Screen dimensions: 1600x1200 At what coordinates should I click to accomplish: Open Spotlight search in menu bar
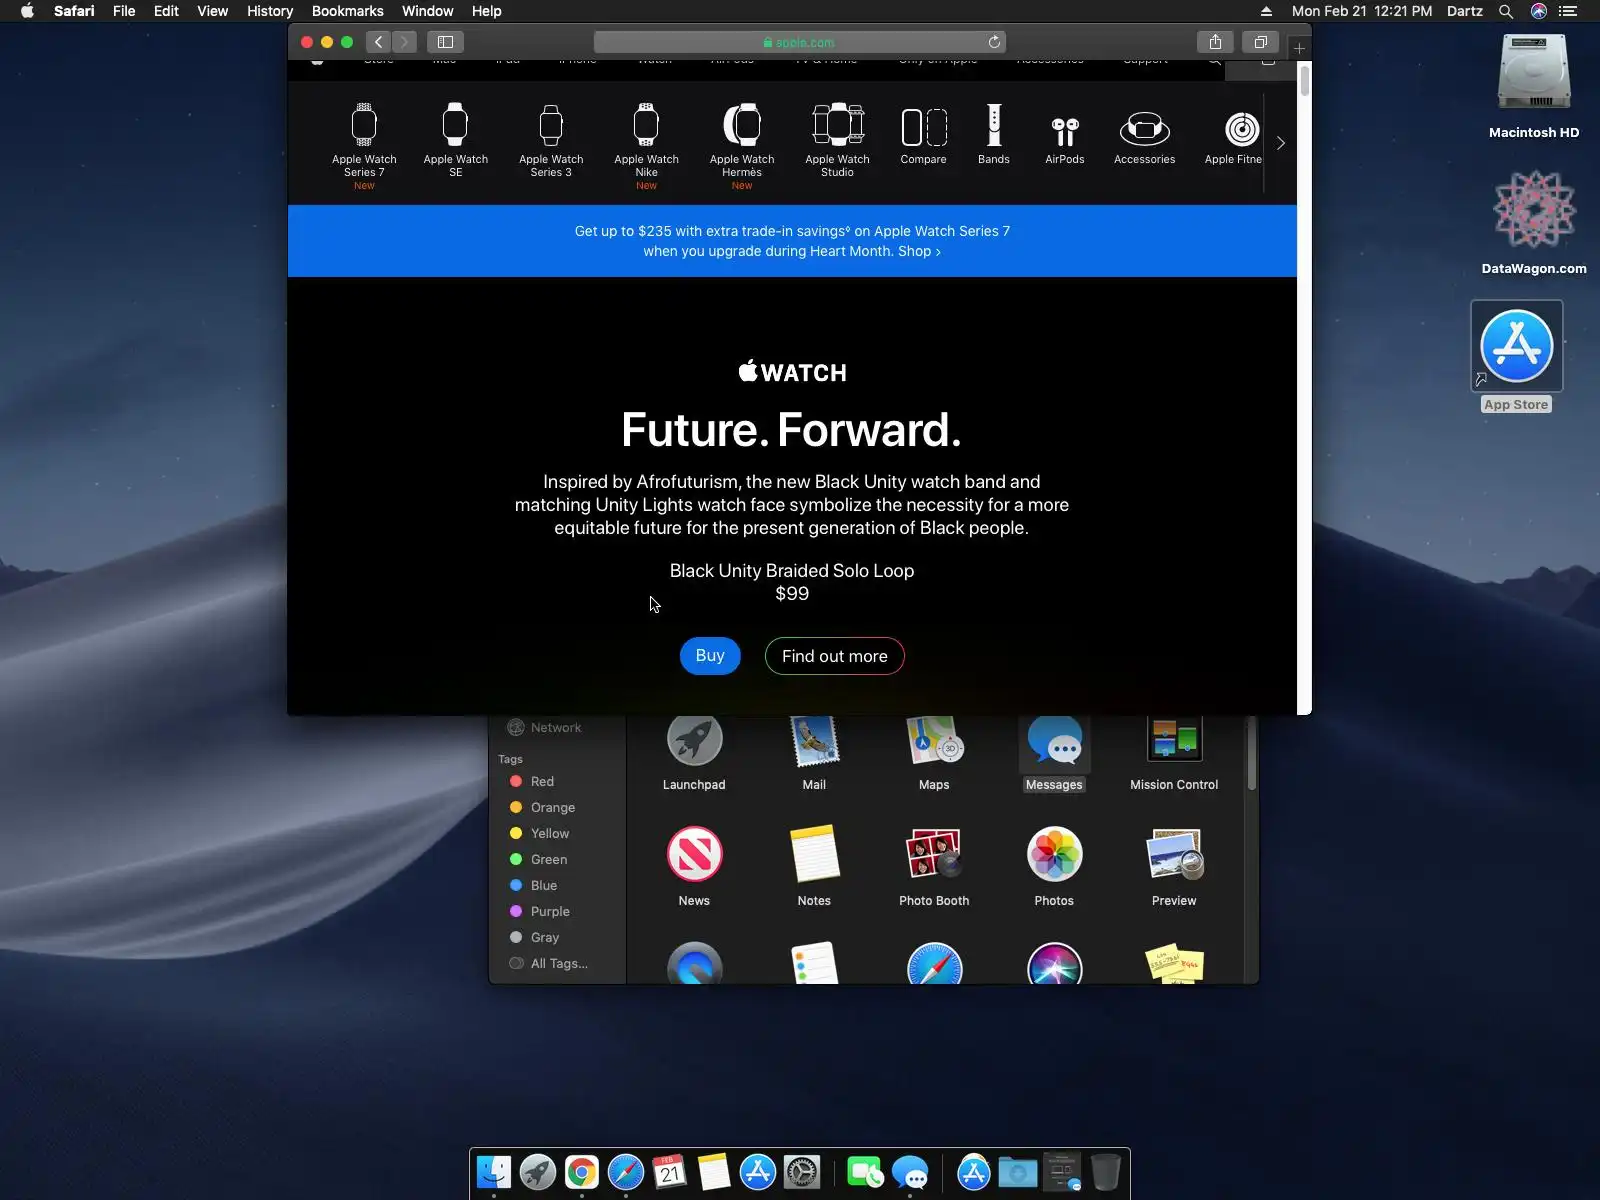1506,11
